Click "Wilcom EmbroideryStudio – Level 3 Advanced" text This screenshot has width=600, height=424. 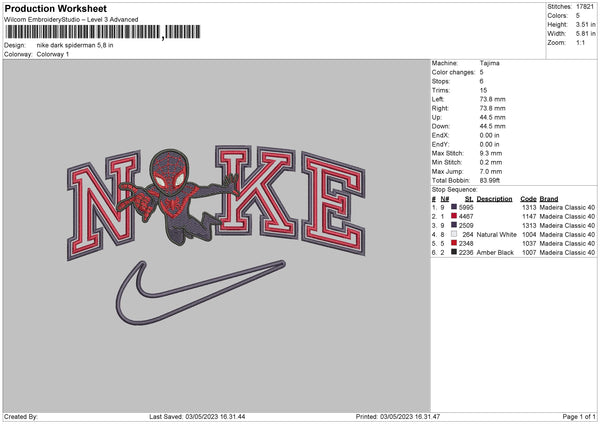(71, 20)
